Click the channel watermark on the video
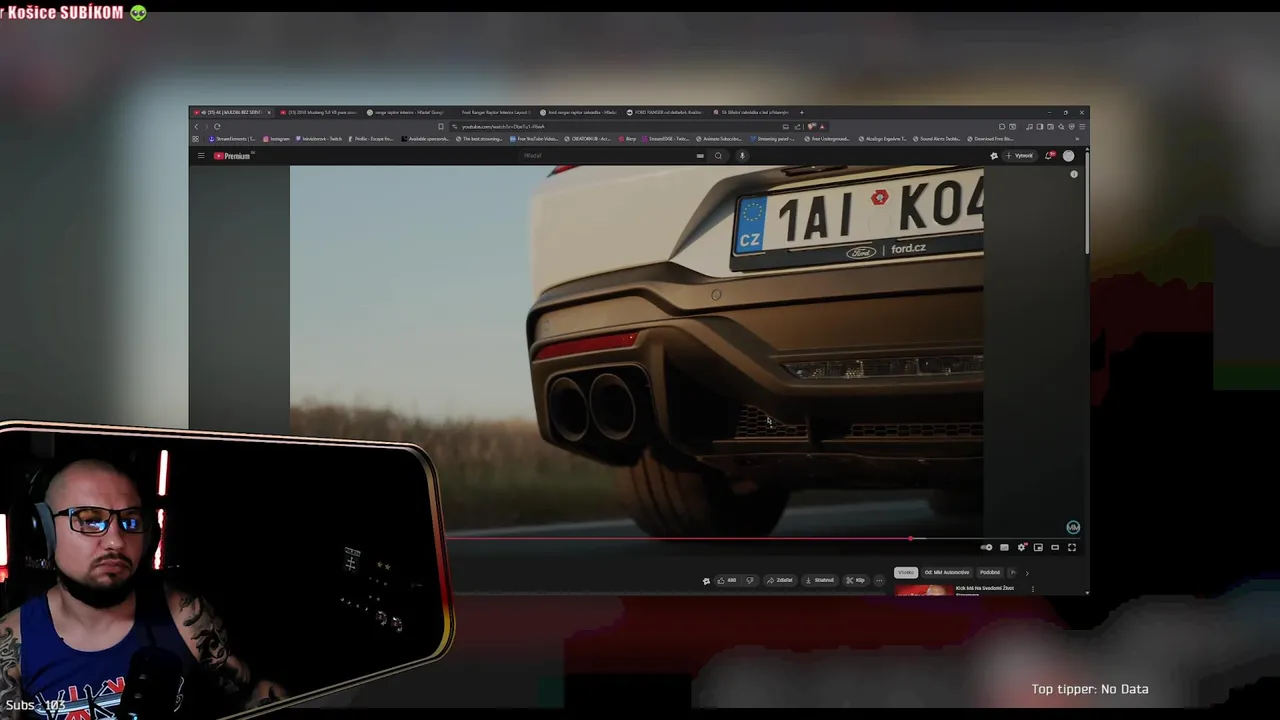Screen dimensions: 1280x720 1073,527
